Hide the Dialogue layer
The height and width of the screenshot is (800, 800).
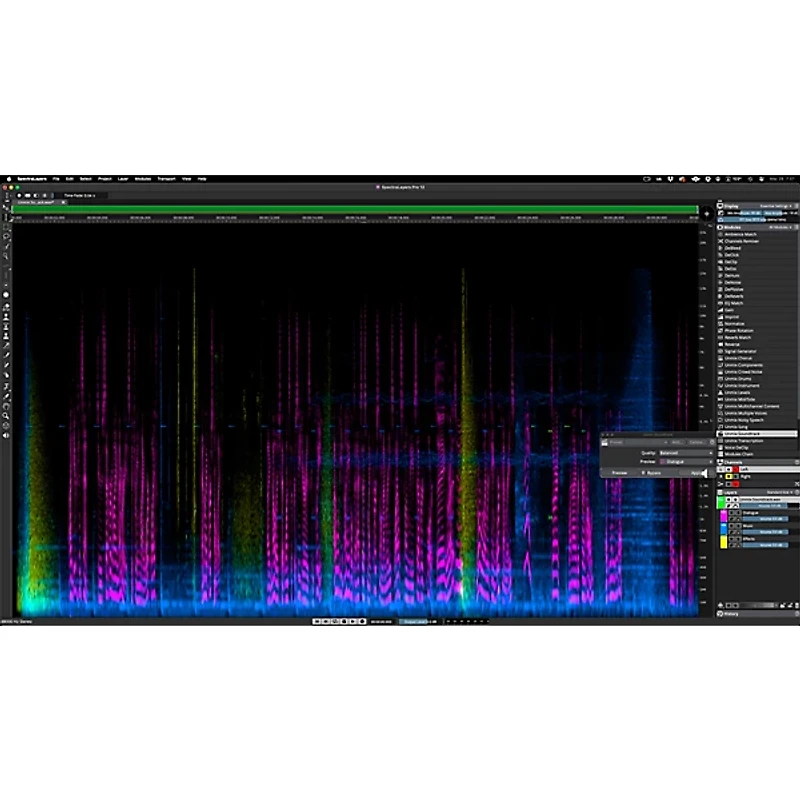[x=731, y=513]
